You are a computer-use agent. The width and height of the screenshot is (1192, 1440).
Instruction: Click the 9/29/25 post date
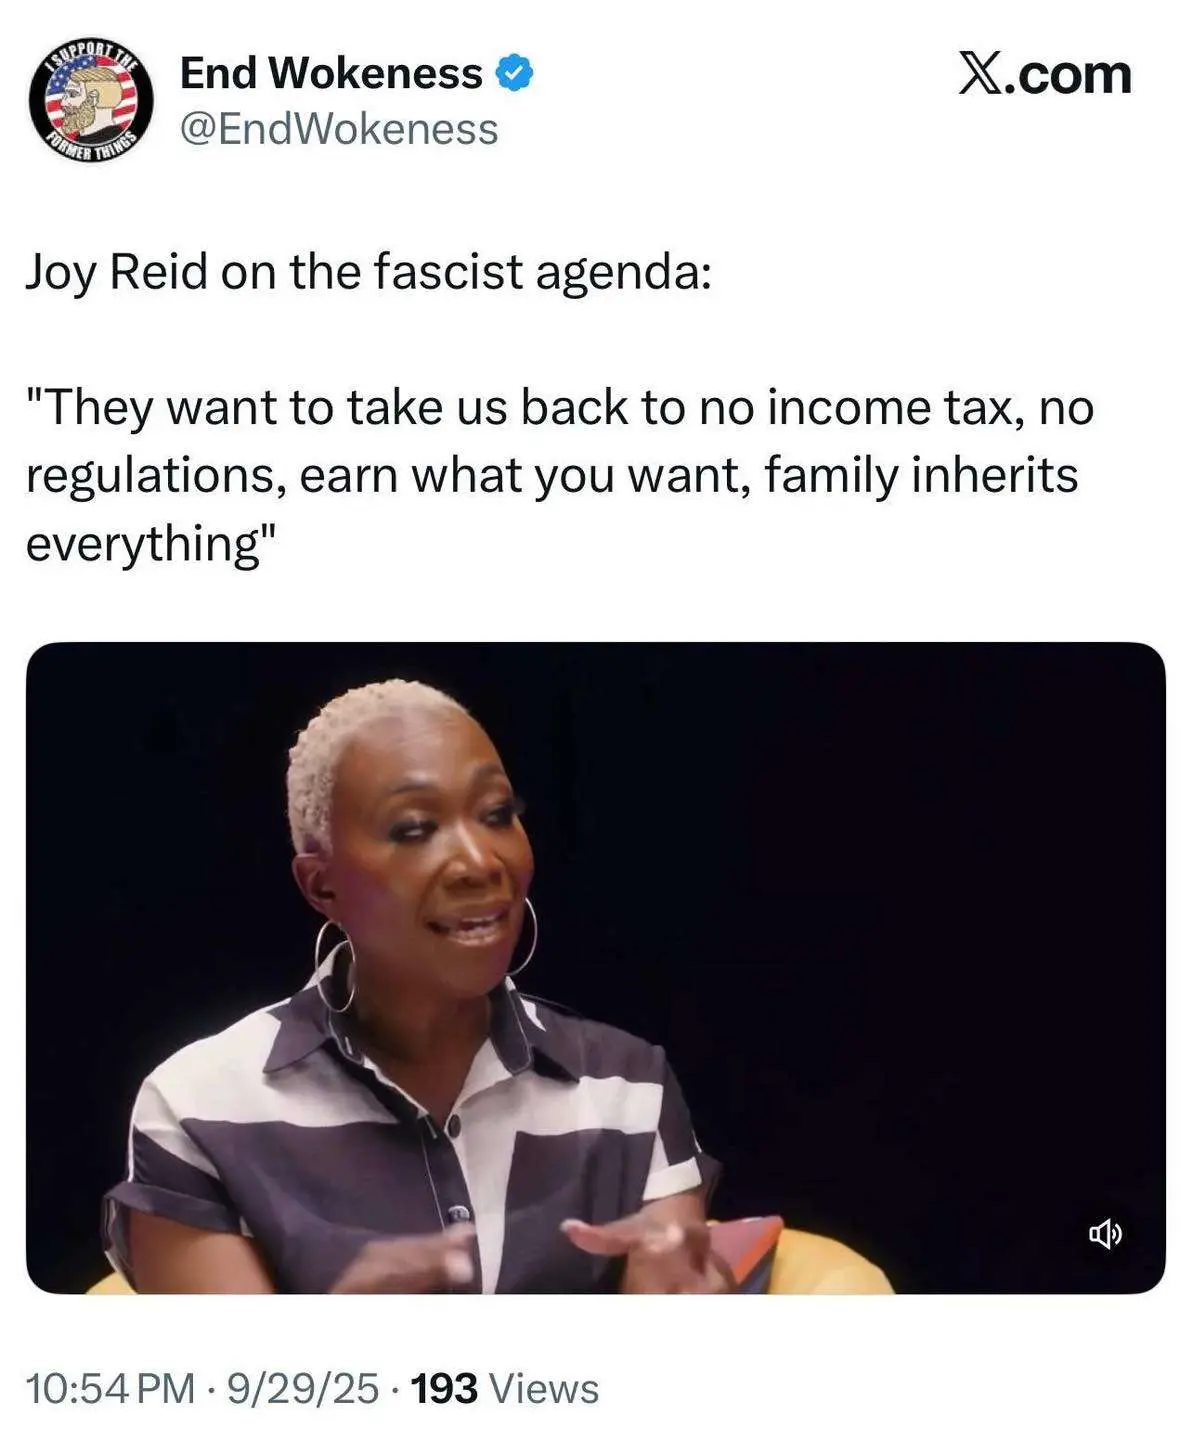click(x=303, y=1388)
